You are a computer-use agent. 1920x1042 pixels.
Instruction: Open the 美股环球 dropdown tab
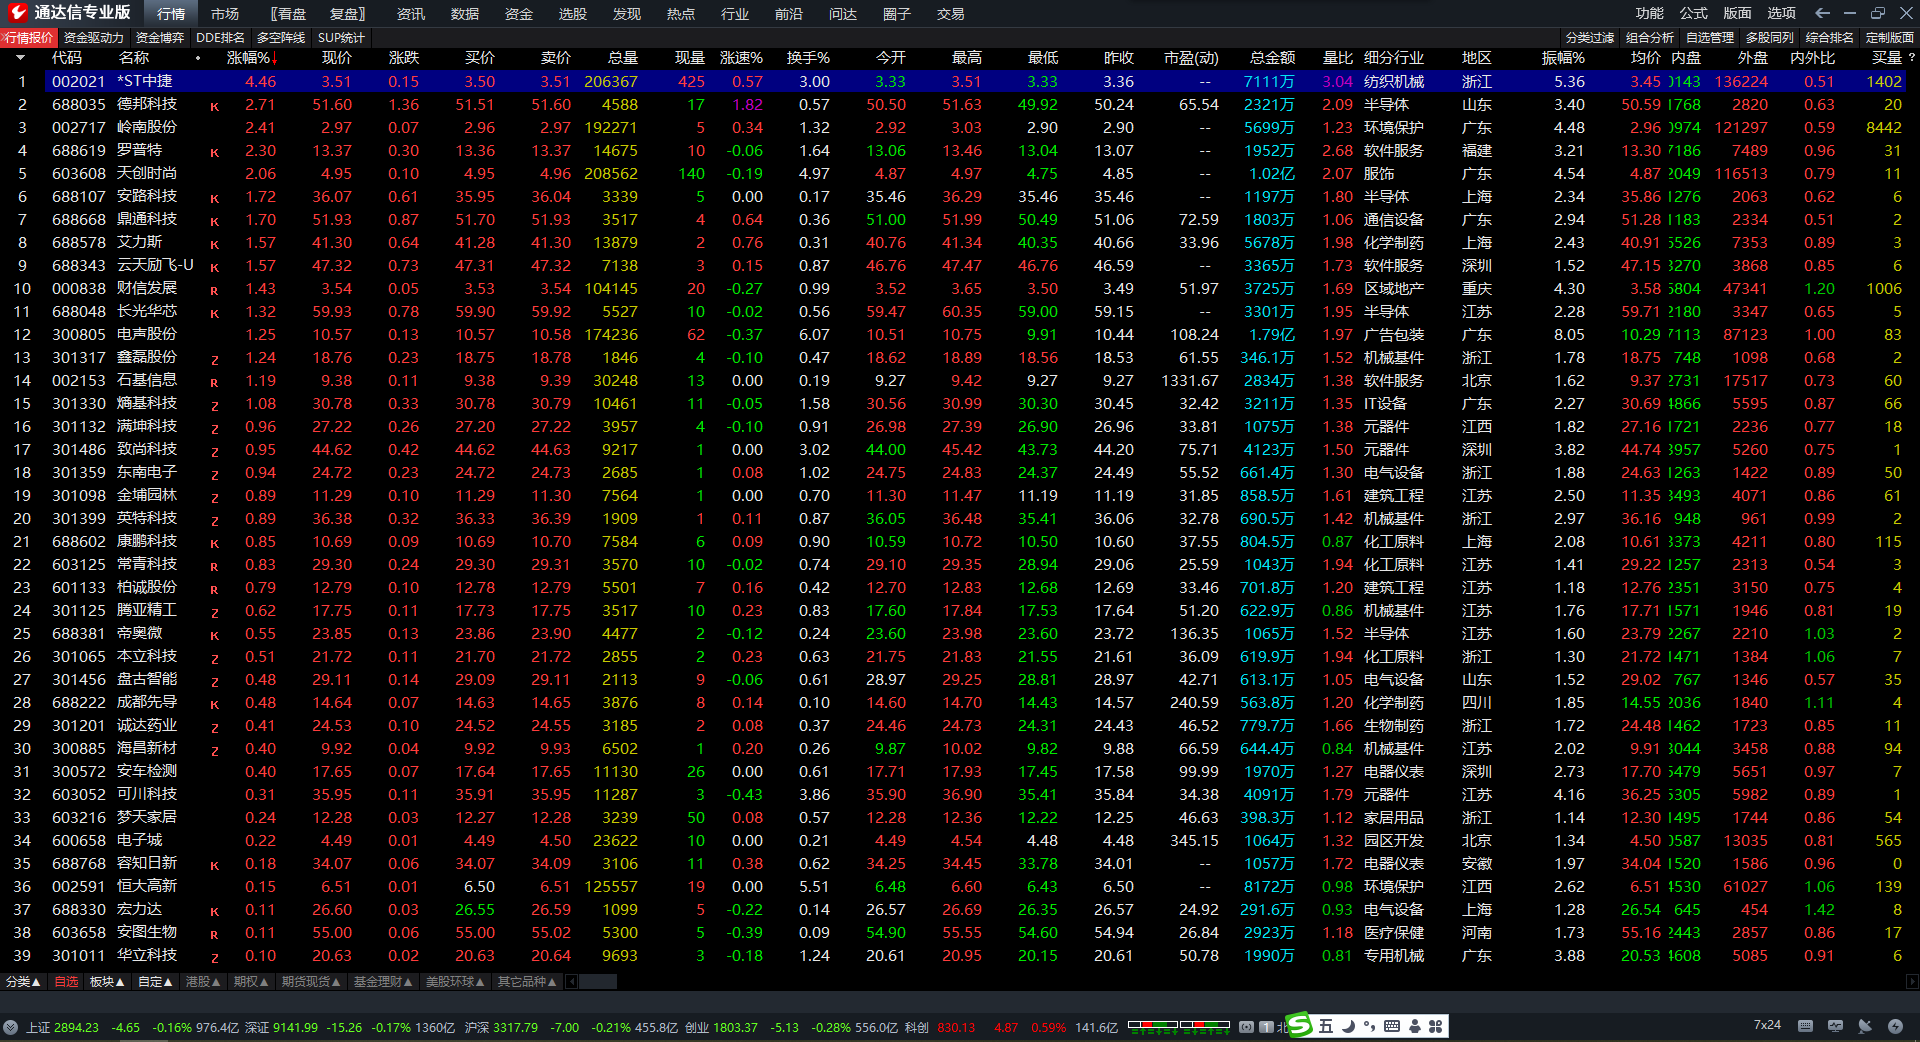455,982
